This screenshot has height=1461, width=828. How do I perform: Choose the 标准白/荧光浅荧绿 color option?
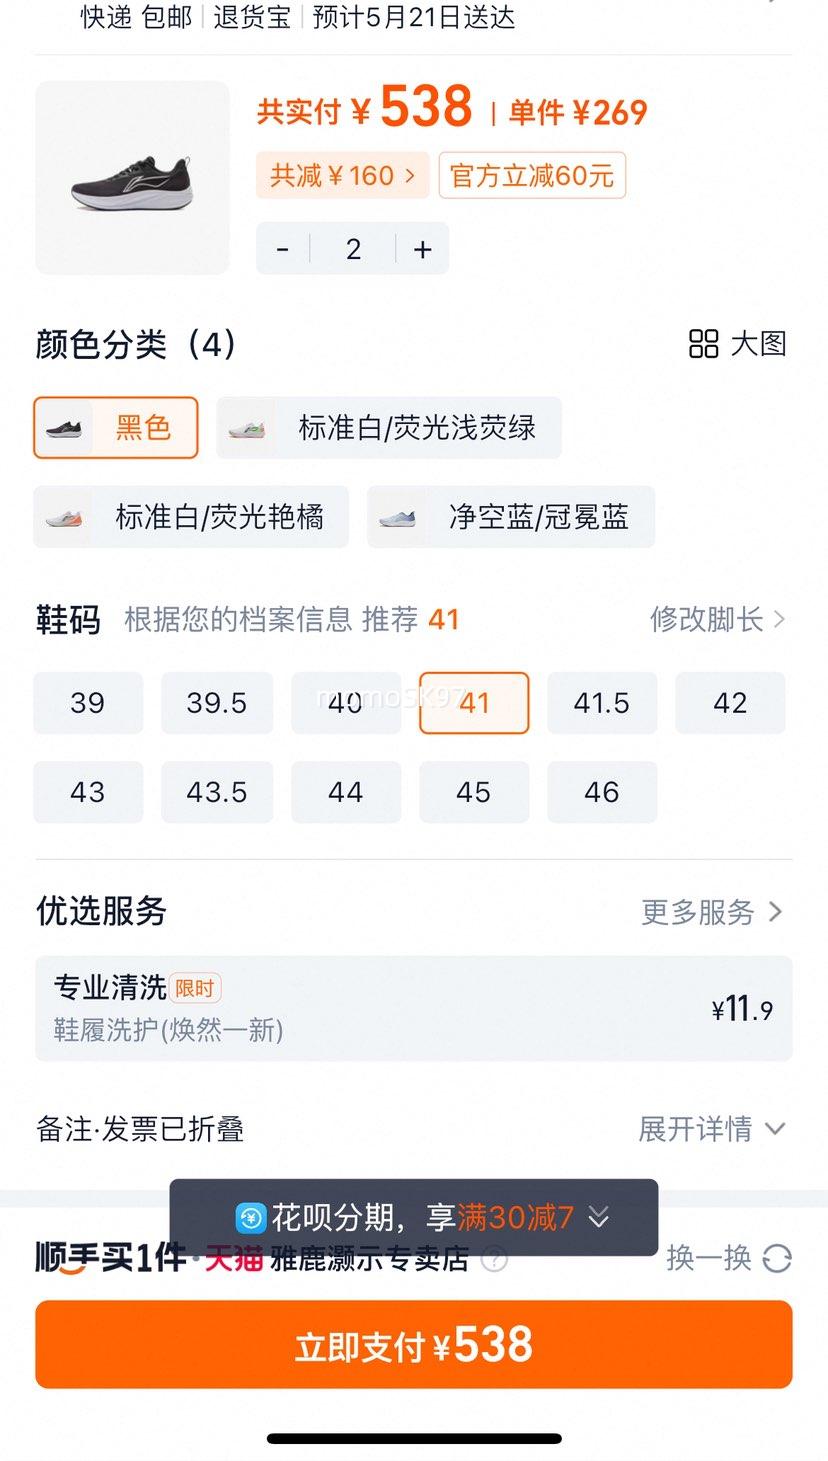coord(389,428)
